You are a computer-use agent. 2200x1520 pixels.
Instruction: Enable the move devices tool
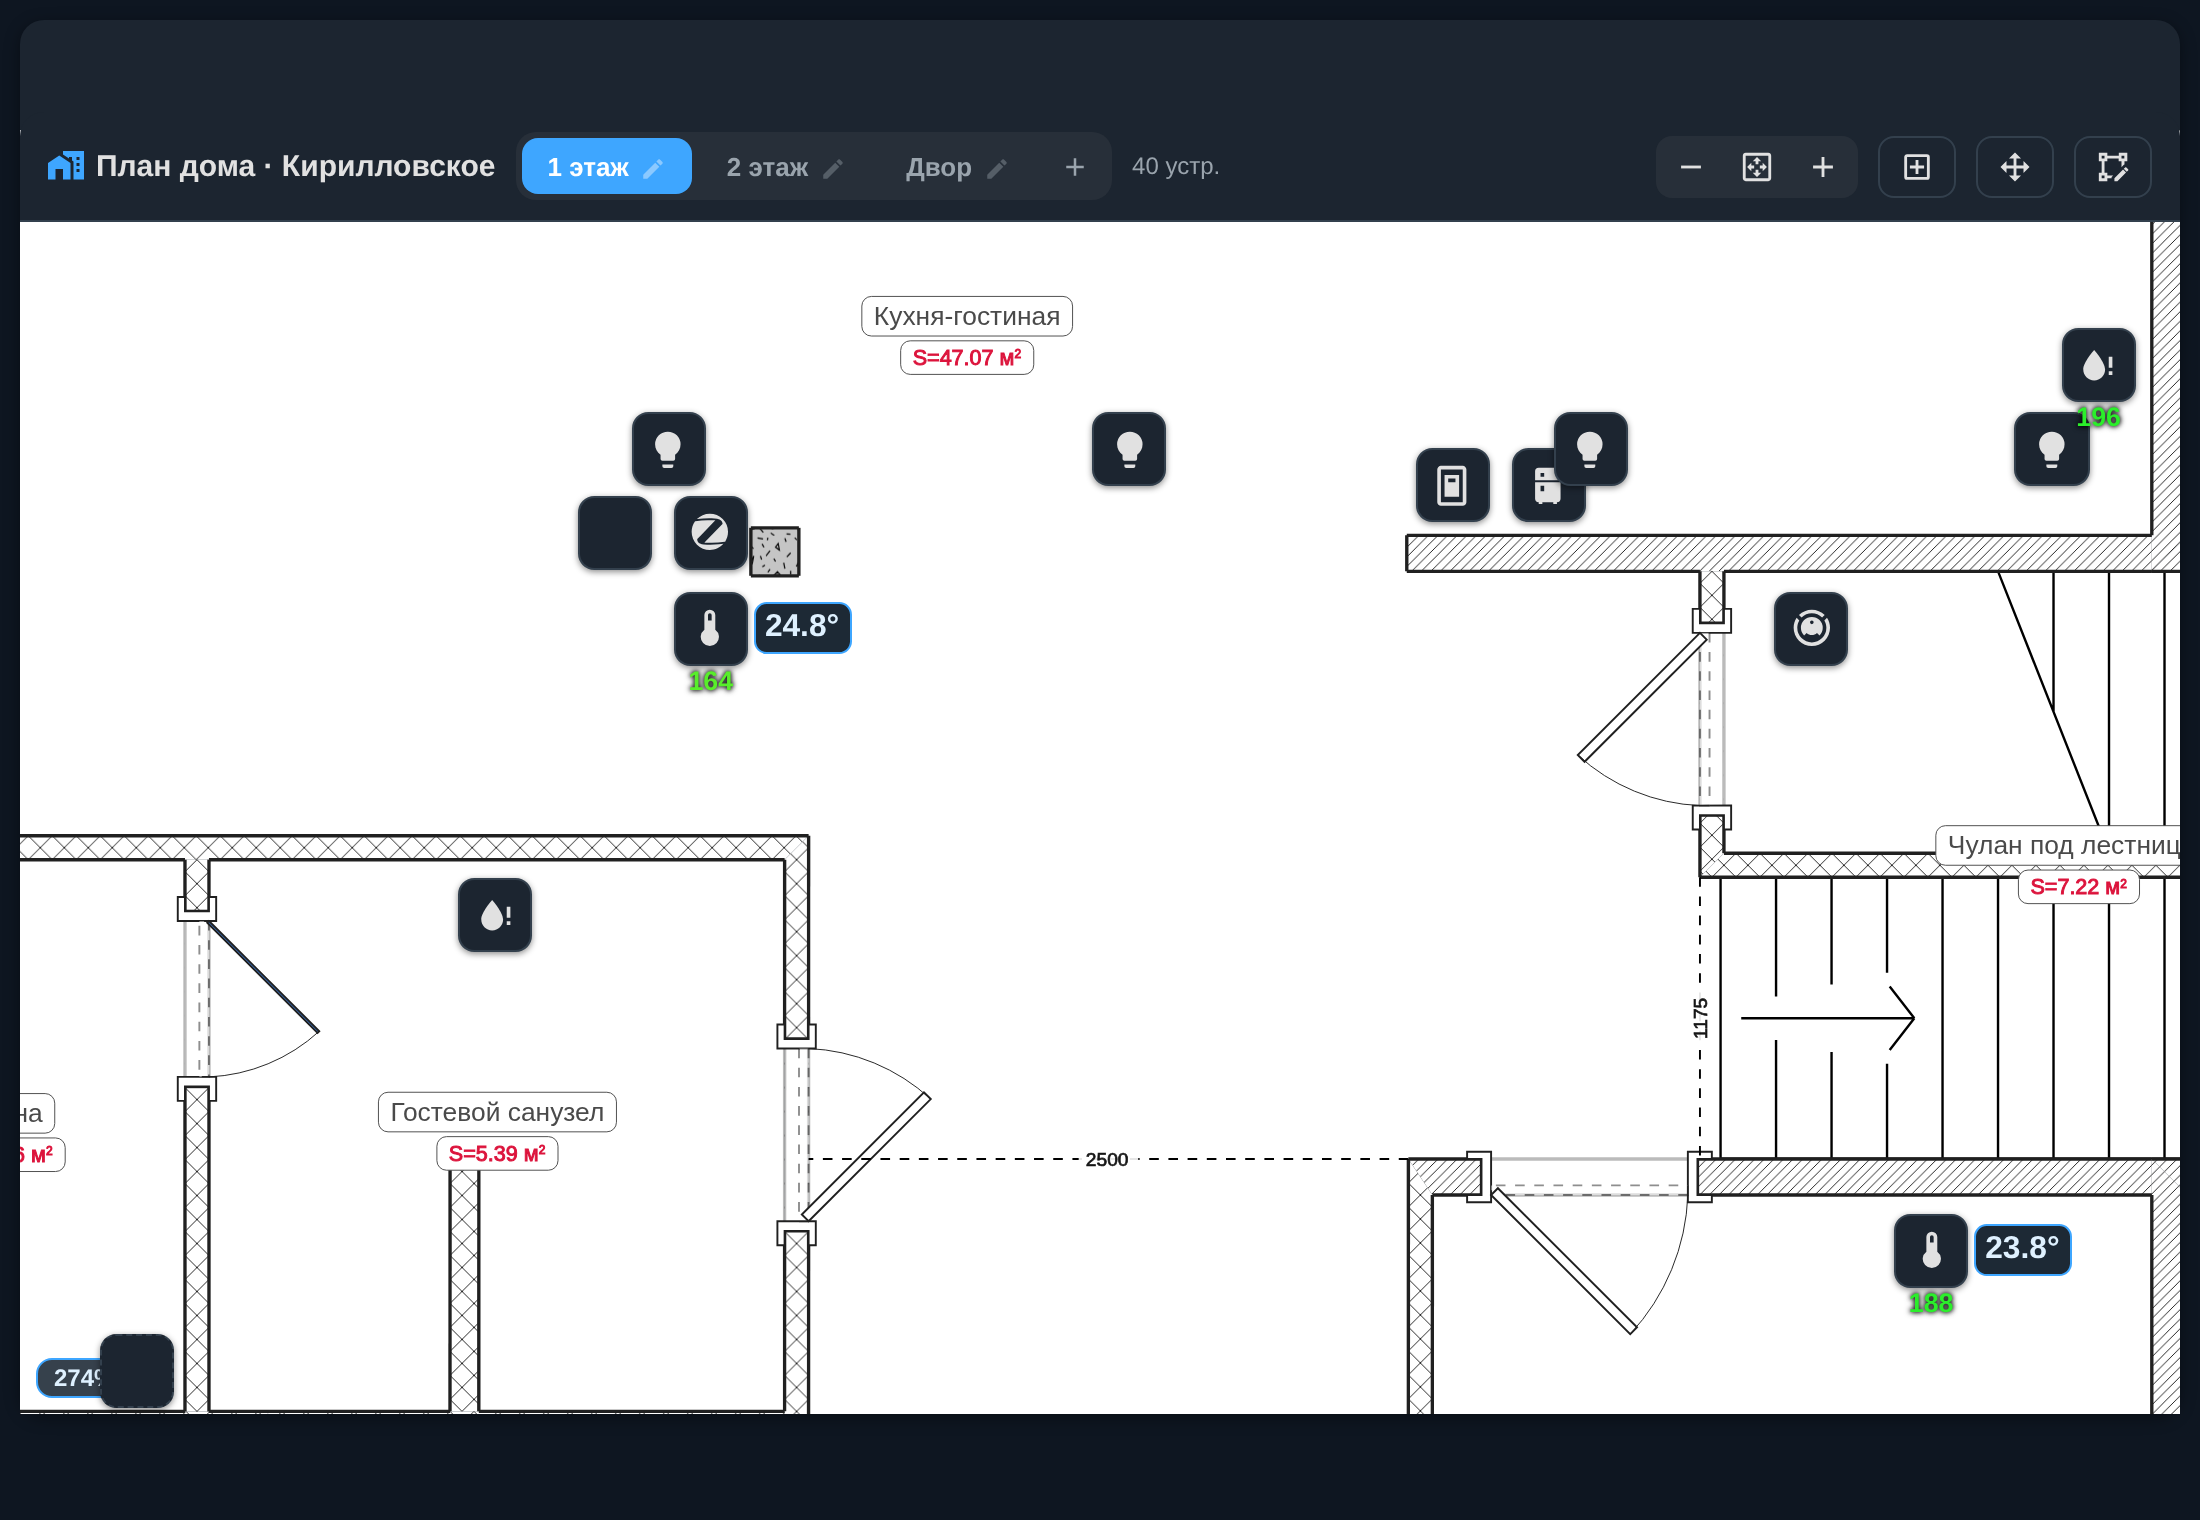[2014, 167]
